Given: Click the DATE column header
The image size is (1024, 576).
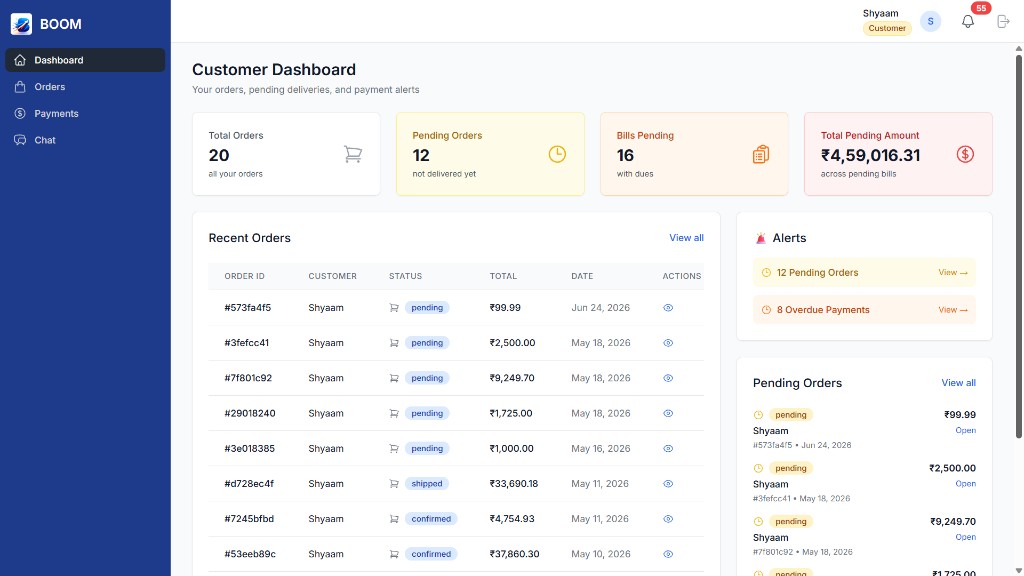Looking at the screenshot, I should [x=582, y=276].
